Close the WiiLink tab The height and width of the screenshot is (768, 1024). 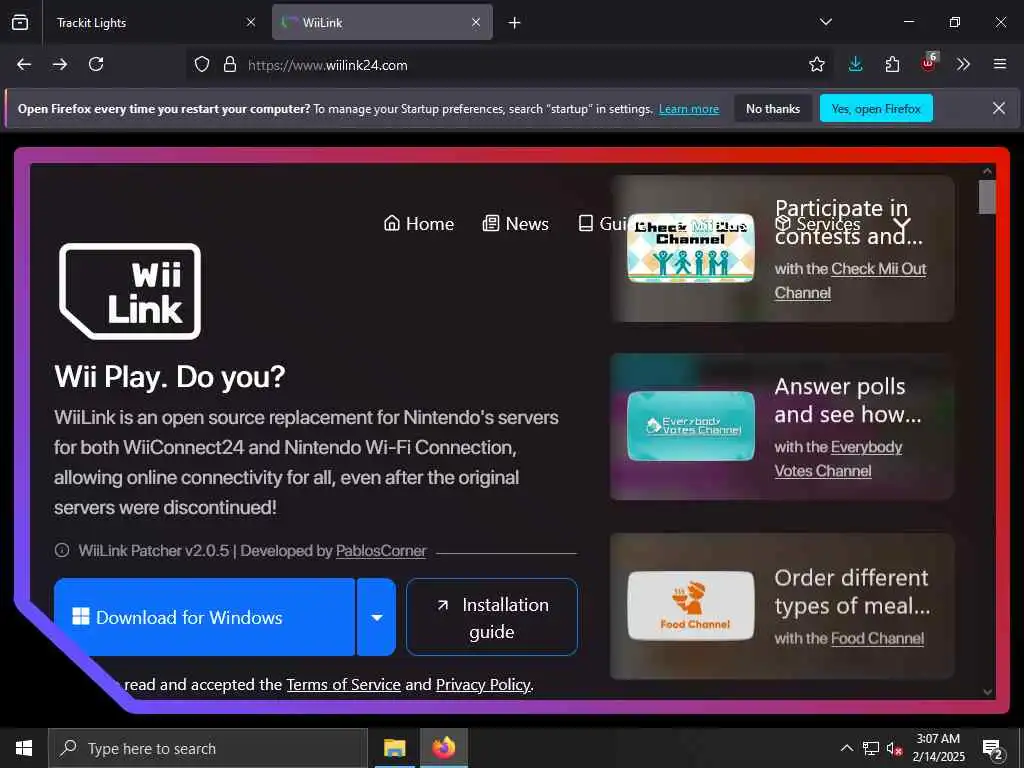point(476,23)
